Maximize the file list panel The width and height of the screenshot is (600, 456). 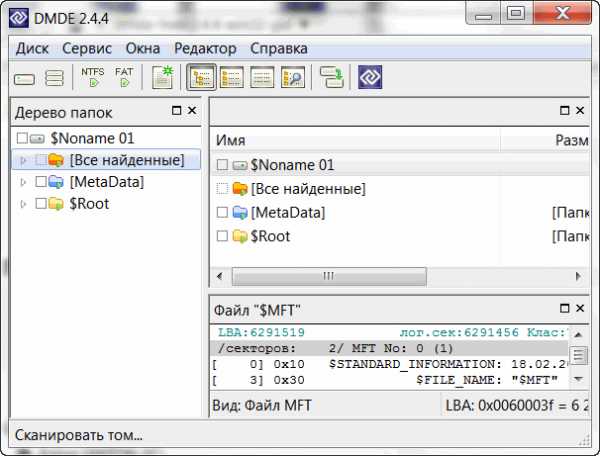(564, 111)
